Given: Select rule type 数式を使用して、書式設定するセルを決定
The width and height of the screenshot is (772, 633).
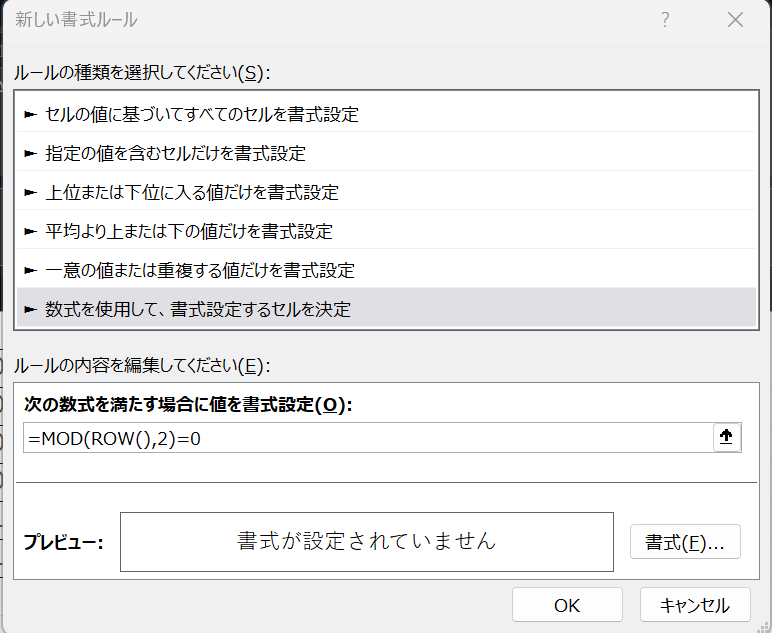Looking at the screenshot, I should pyautogui.click(x=386, y=309).
